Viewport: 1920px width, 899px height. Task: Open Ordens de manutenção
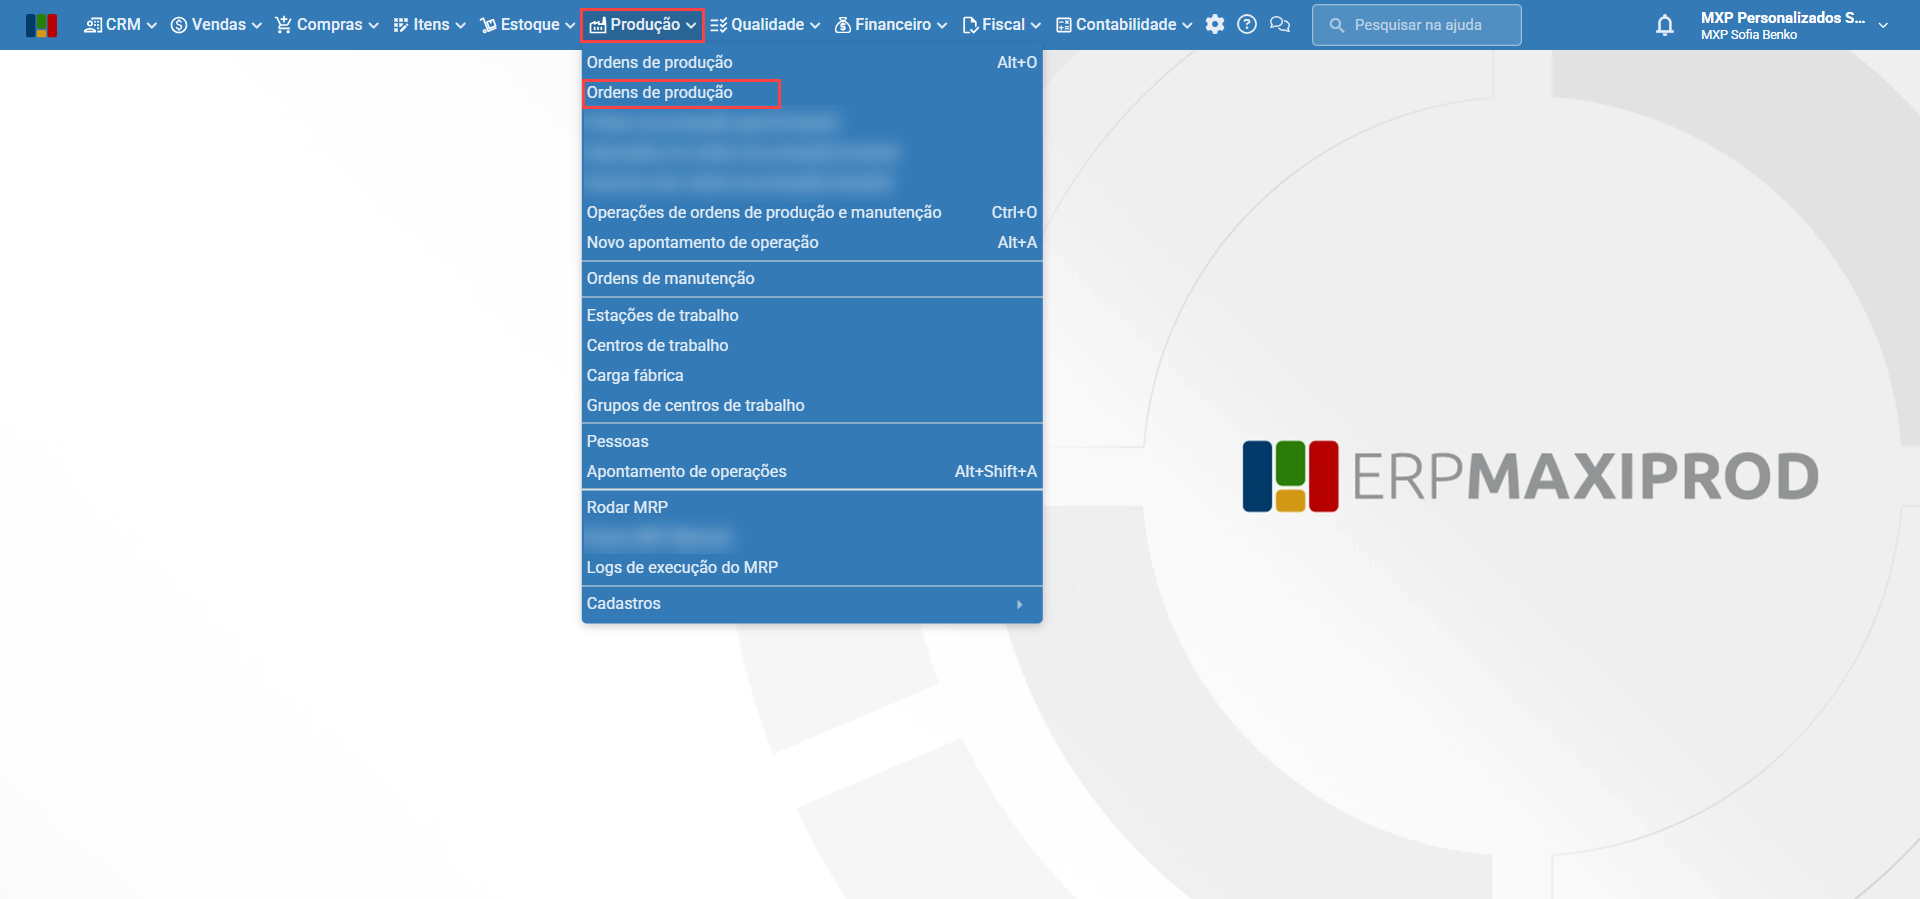(x=812, y=279)
